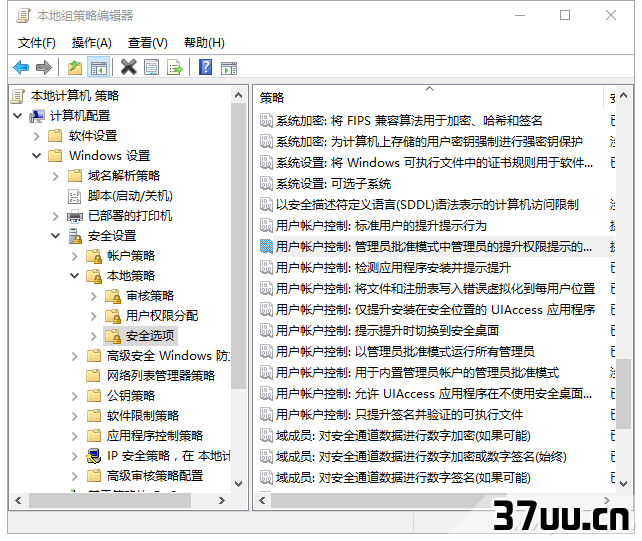Click policy icon for 检测应用程序安装并提示提升
The image size is (642, 541).
266,267
